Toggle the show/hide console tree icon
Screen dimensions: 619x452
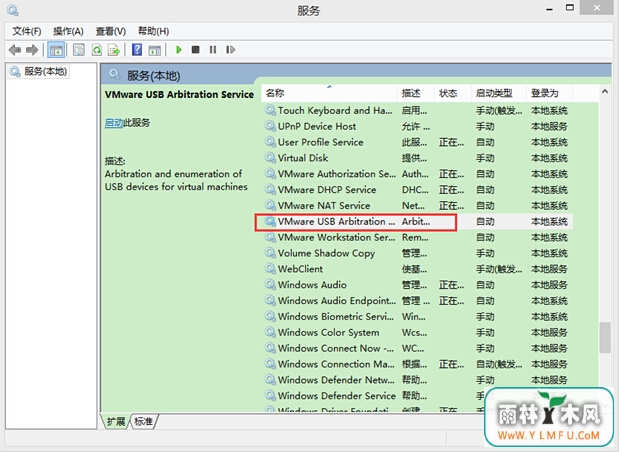[x=56, y=50]
